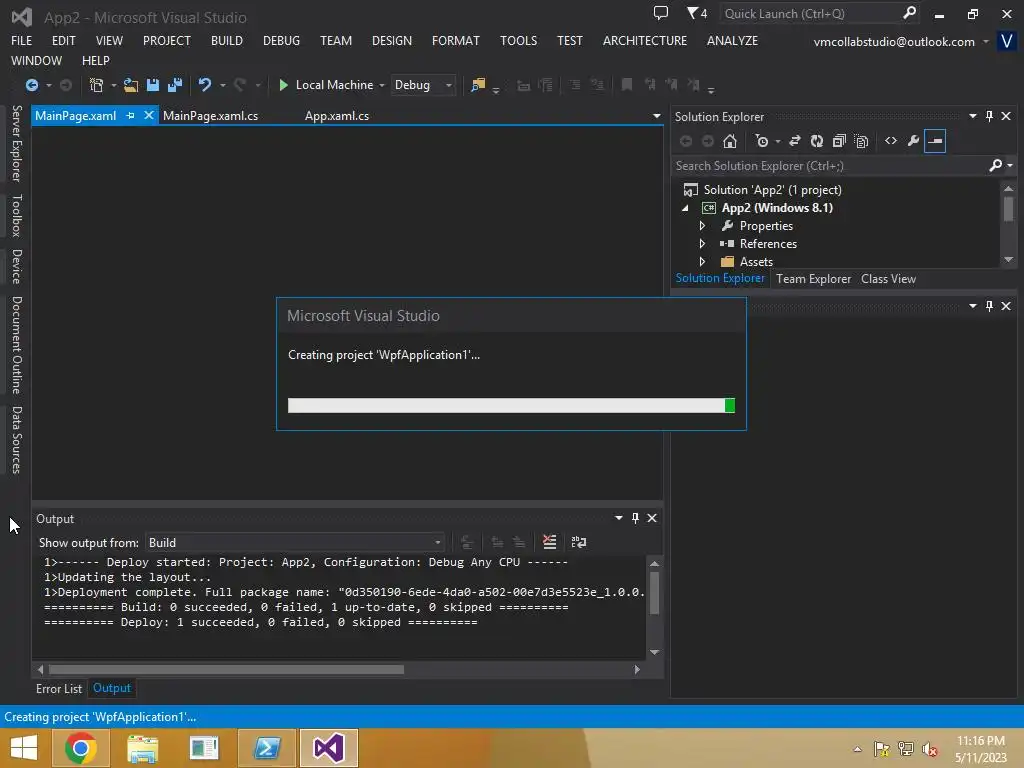
Task: Switch to the Error List tab
Action: click(x=59, y=689)
